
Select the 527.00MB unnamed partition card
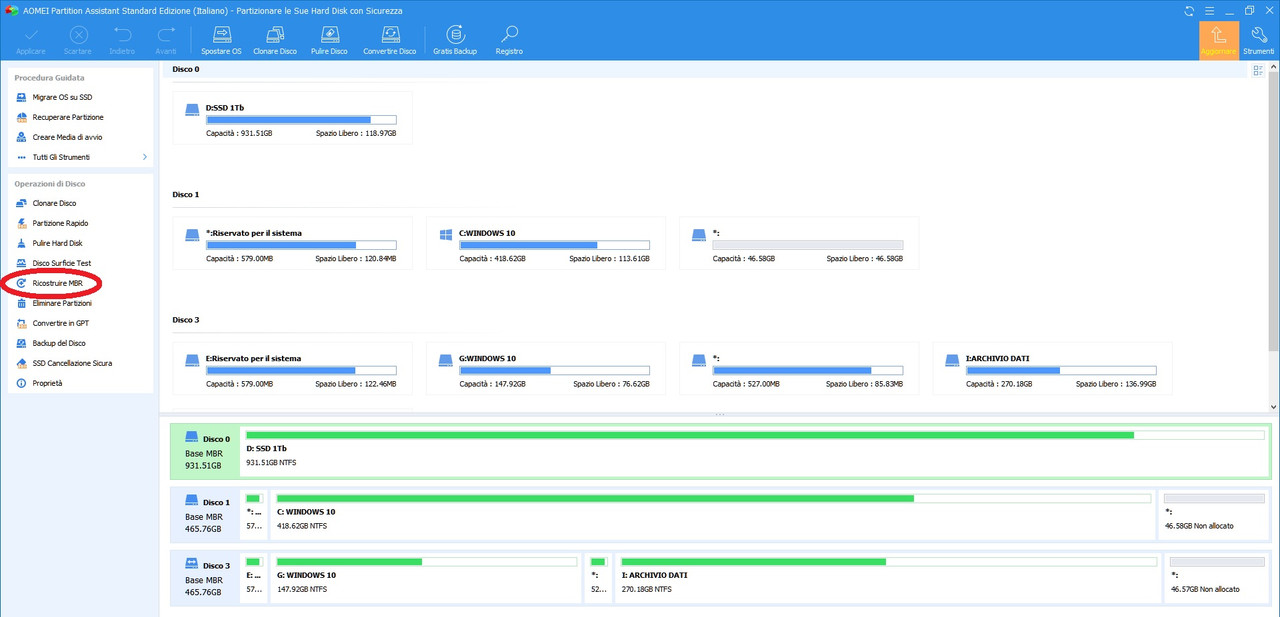tap(799, 369)
